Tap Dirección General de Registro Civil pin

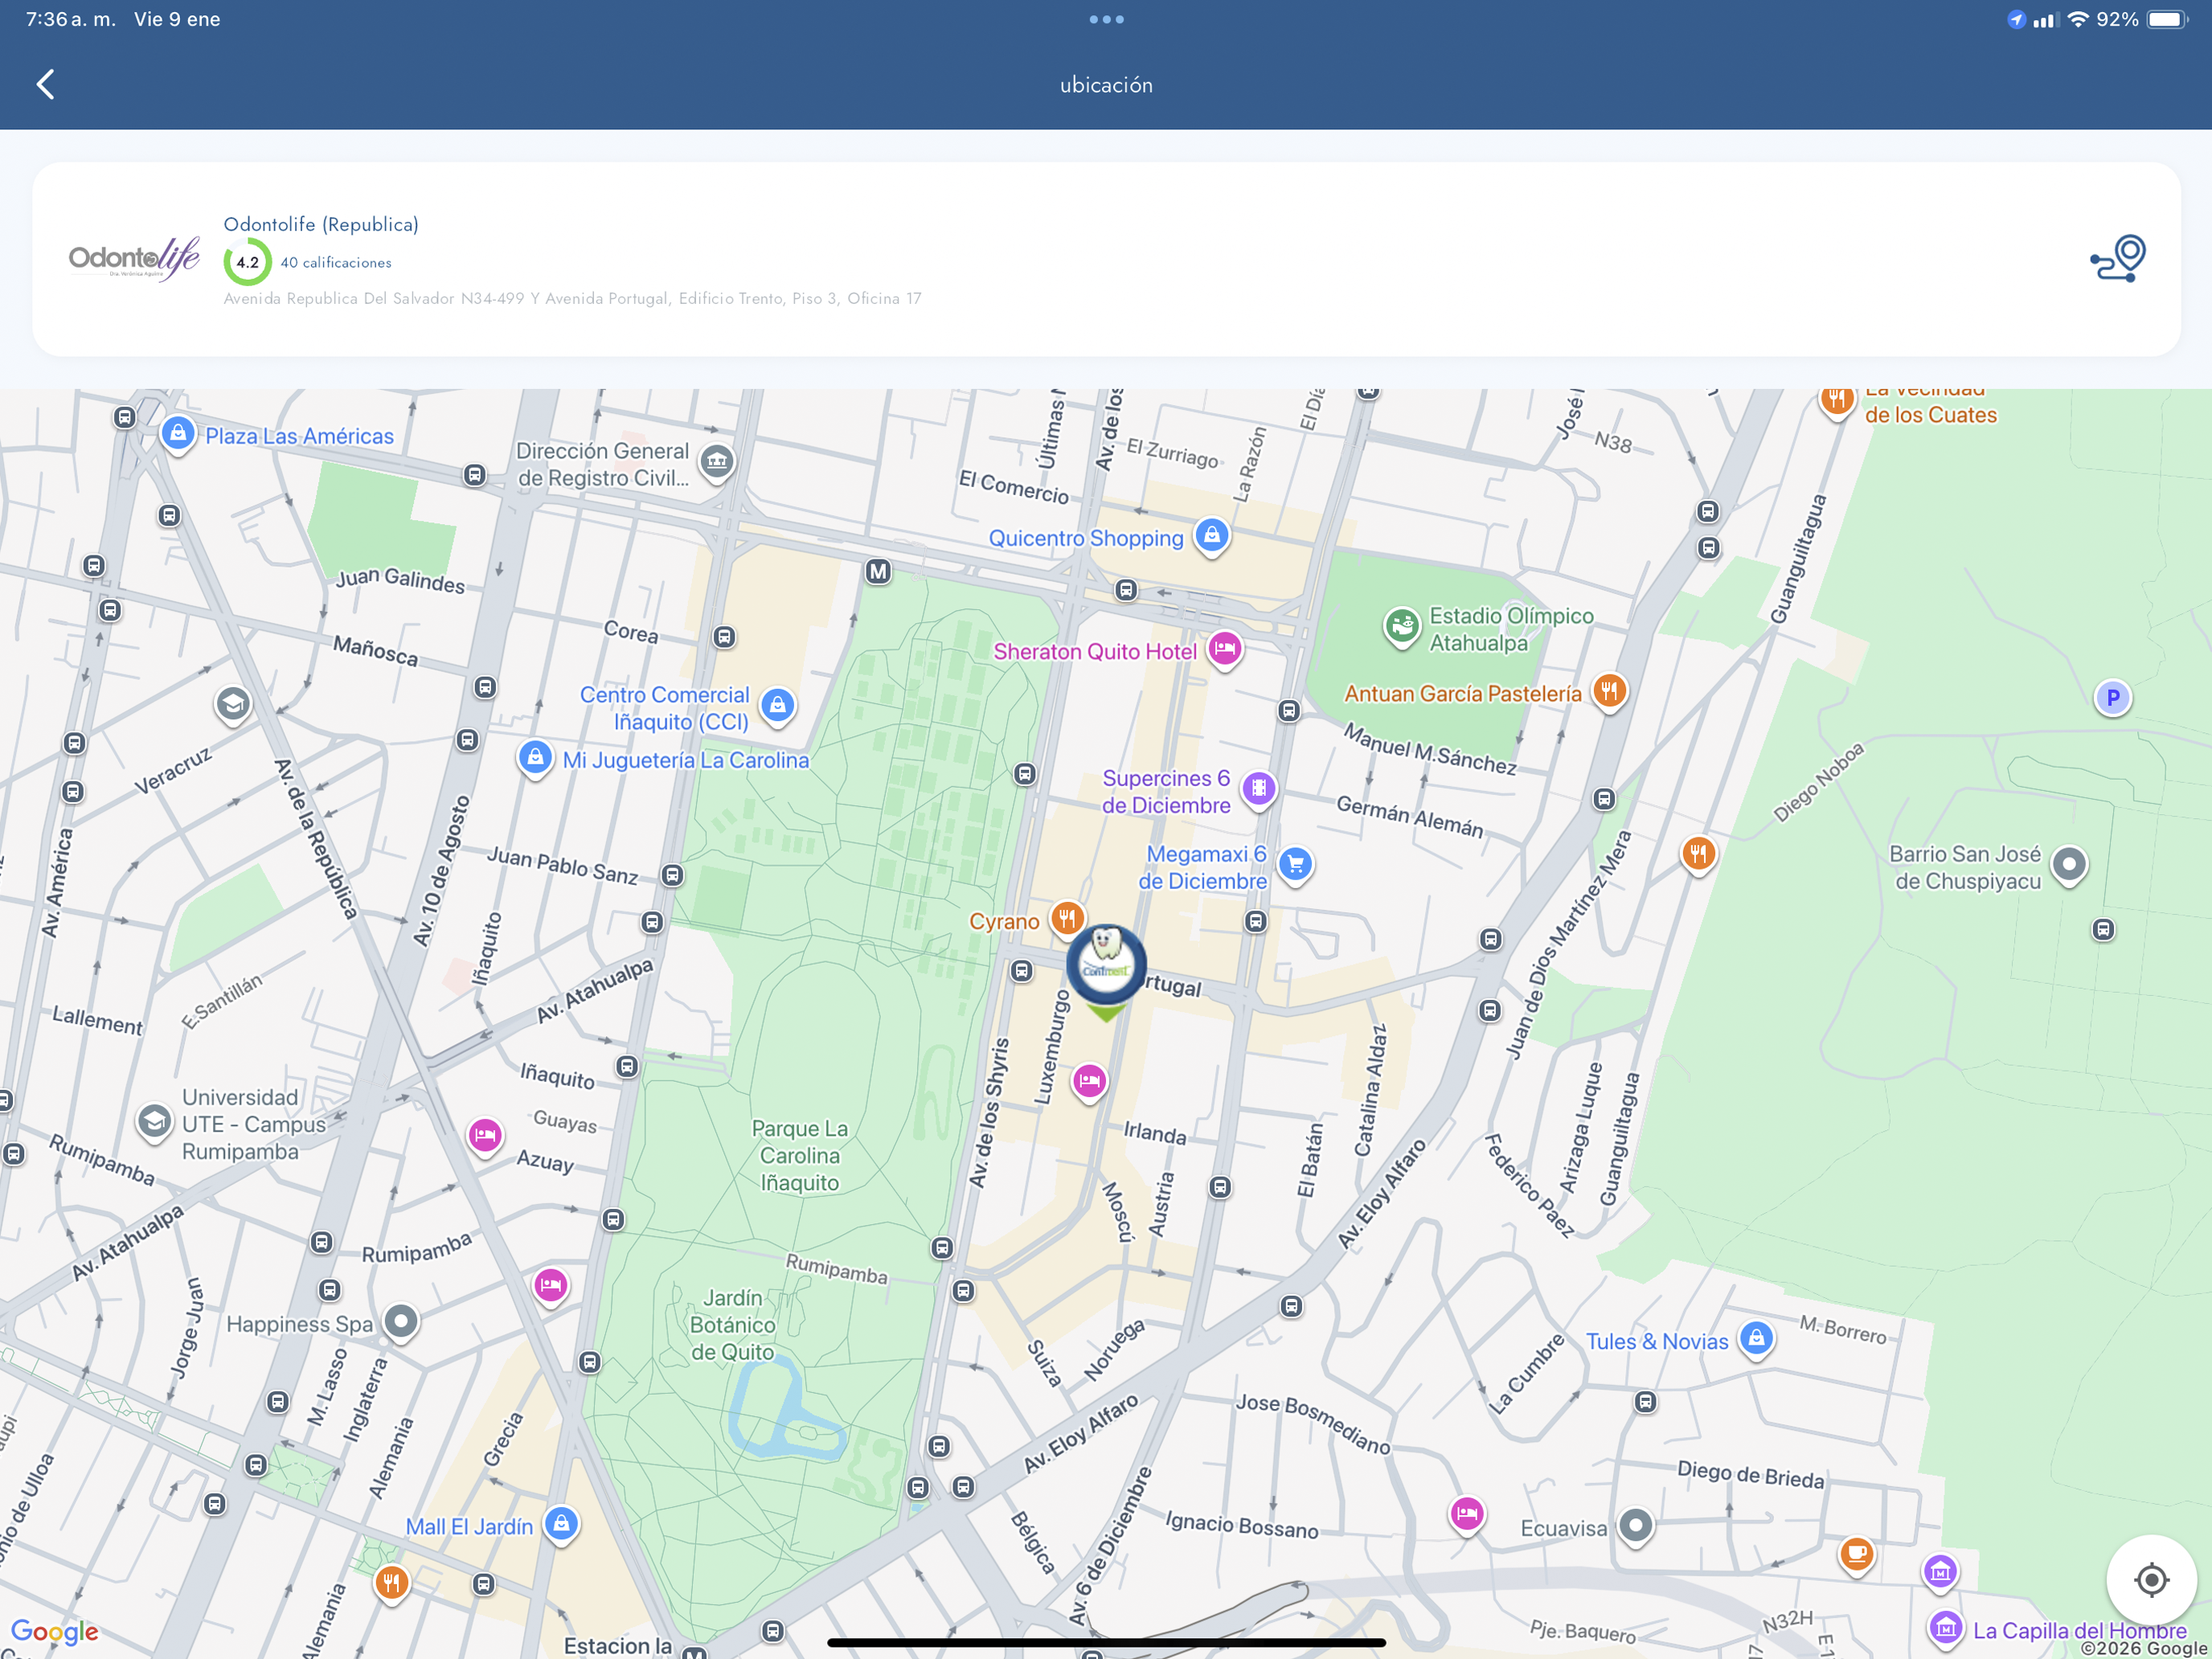click(716, 462)
